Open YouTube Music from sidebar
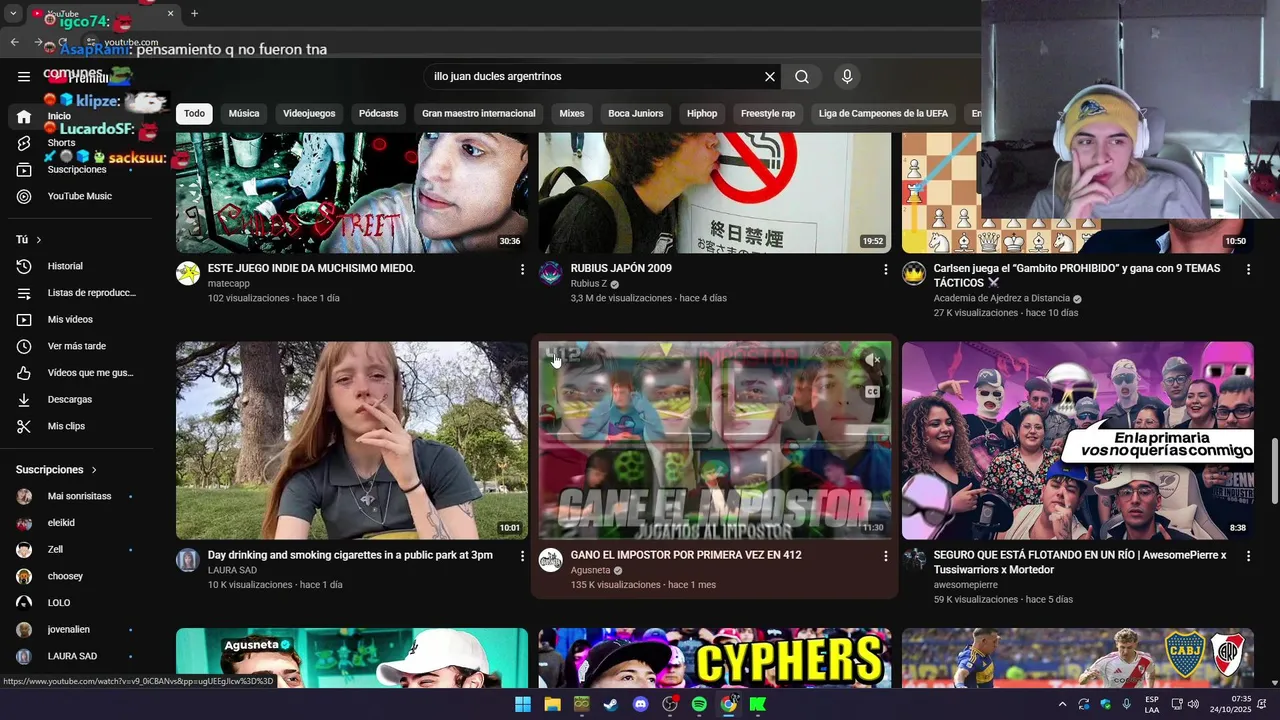The height and width of the screenshot is (720, 1280). [80, 196]
